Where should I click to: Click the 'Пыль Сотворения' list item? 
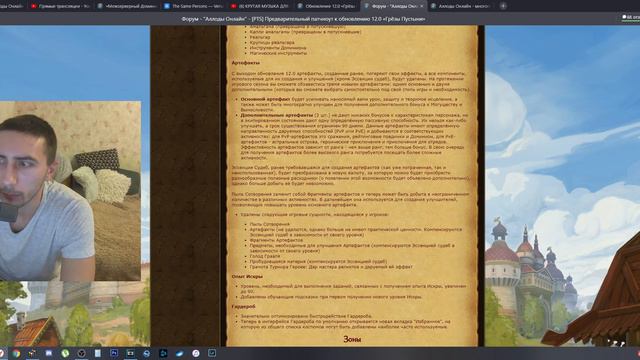270,224
